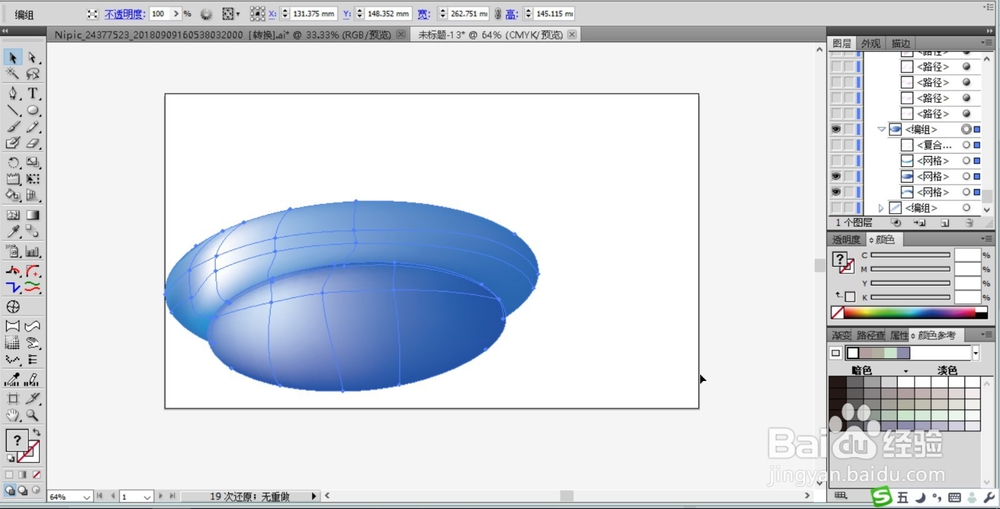Select the Type tool
Viewport: 1000px width, 509px height.
(33, 93)
